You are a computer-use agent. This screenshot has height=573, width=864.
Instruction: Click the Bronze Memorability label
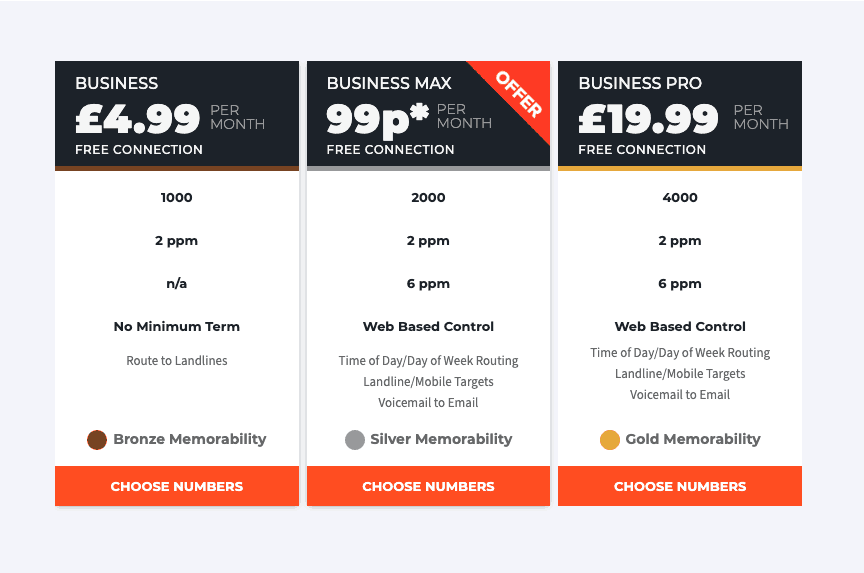[x=190, y=439]
